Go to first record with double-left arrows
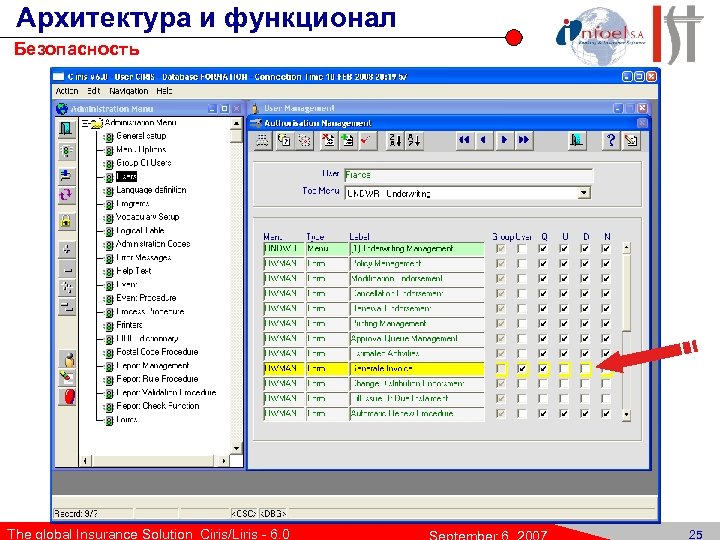This screenshot has height=540, width=720. (x=464, y=140)
